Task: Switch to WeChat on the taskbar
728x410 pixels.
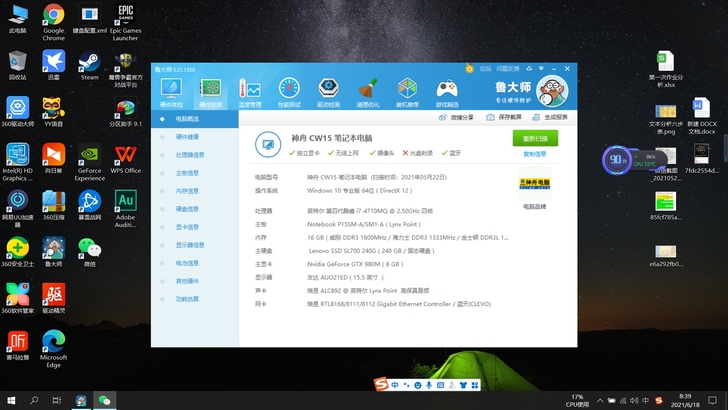Action: click(x=104, y=400)
